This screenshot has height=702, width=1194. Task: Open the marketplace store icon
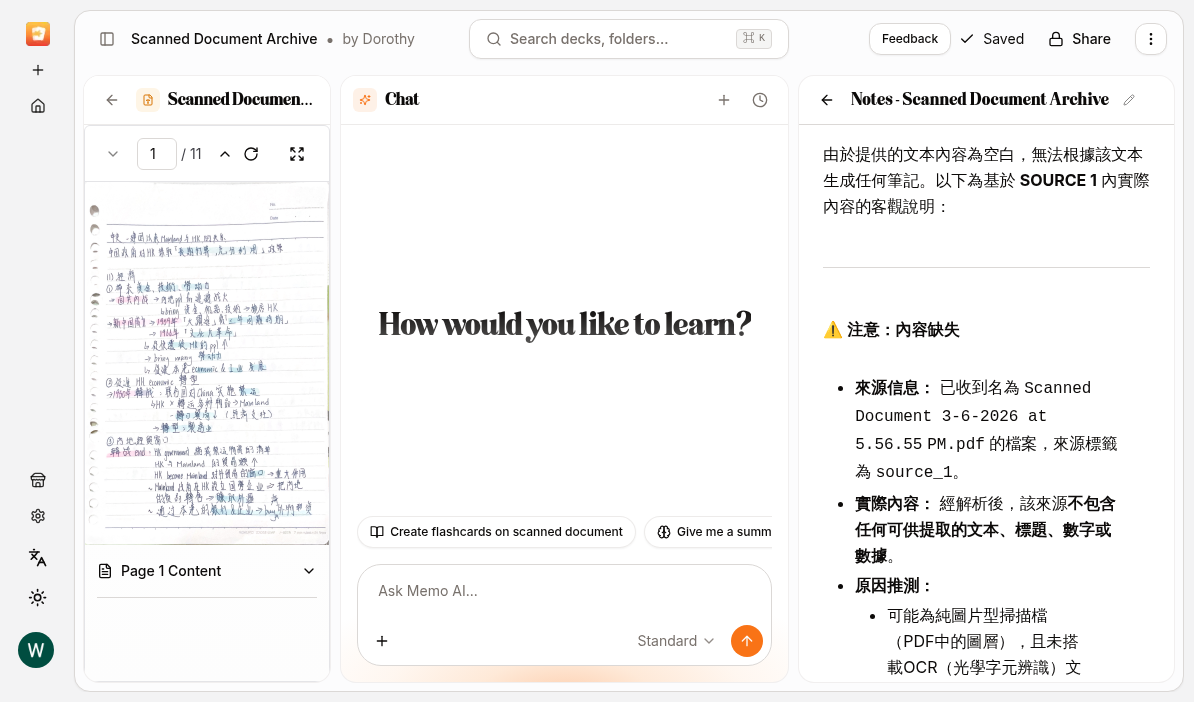point(38,480)
